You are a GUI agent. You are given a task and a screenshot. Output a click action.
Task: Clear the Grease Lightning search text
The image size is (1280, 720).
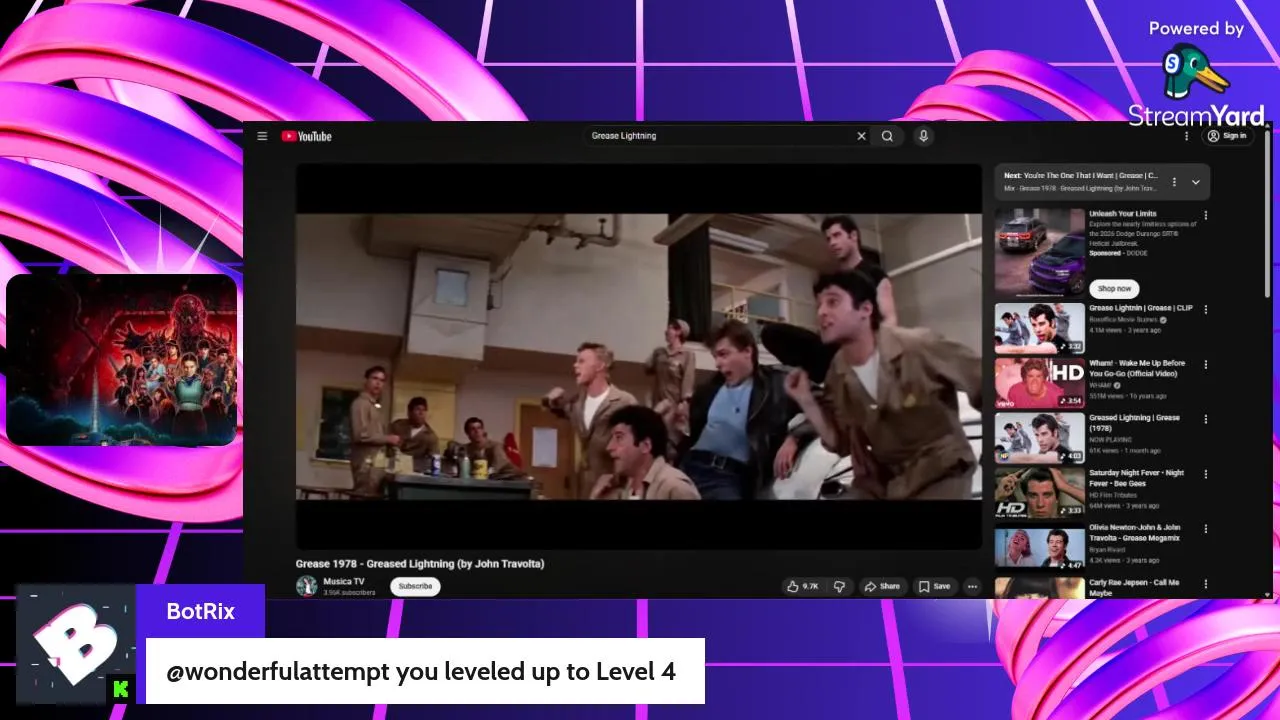click(x=861, y=136)
